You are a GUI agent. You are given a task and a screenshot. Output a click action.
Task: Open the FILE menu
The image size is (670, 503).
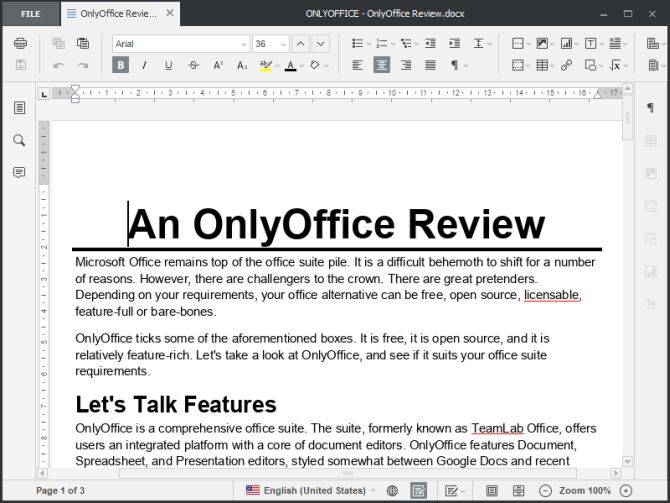[x=30, y=14]
